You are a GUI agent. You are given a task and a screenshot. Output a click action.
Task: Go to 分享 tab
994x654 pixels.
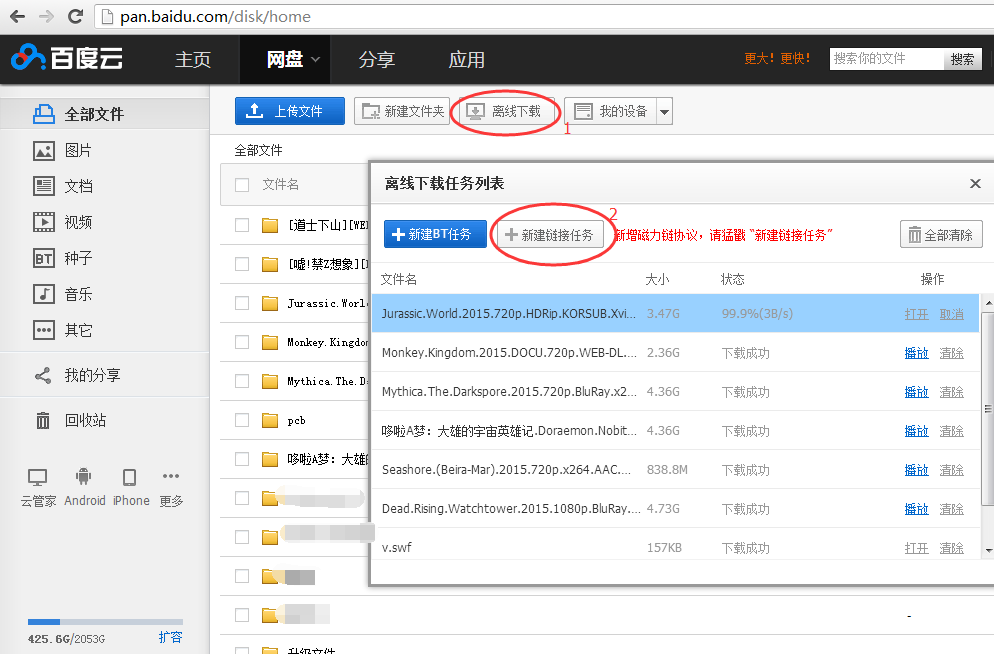pos(377,60)
